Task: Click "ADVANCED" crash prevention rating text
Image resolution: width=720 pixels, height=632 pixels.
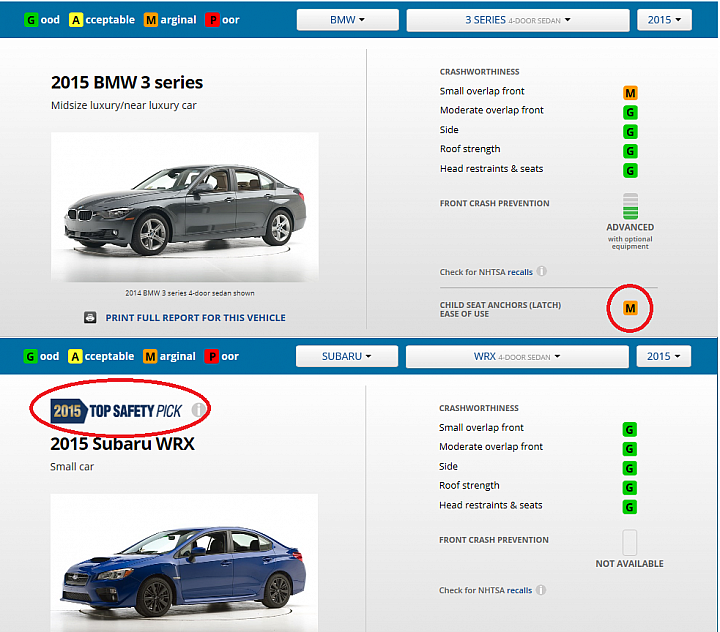Action: 630,227
